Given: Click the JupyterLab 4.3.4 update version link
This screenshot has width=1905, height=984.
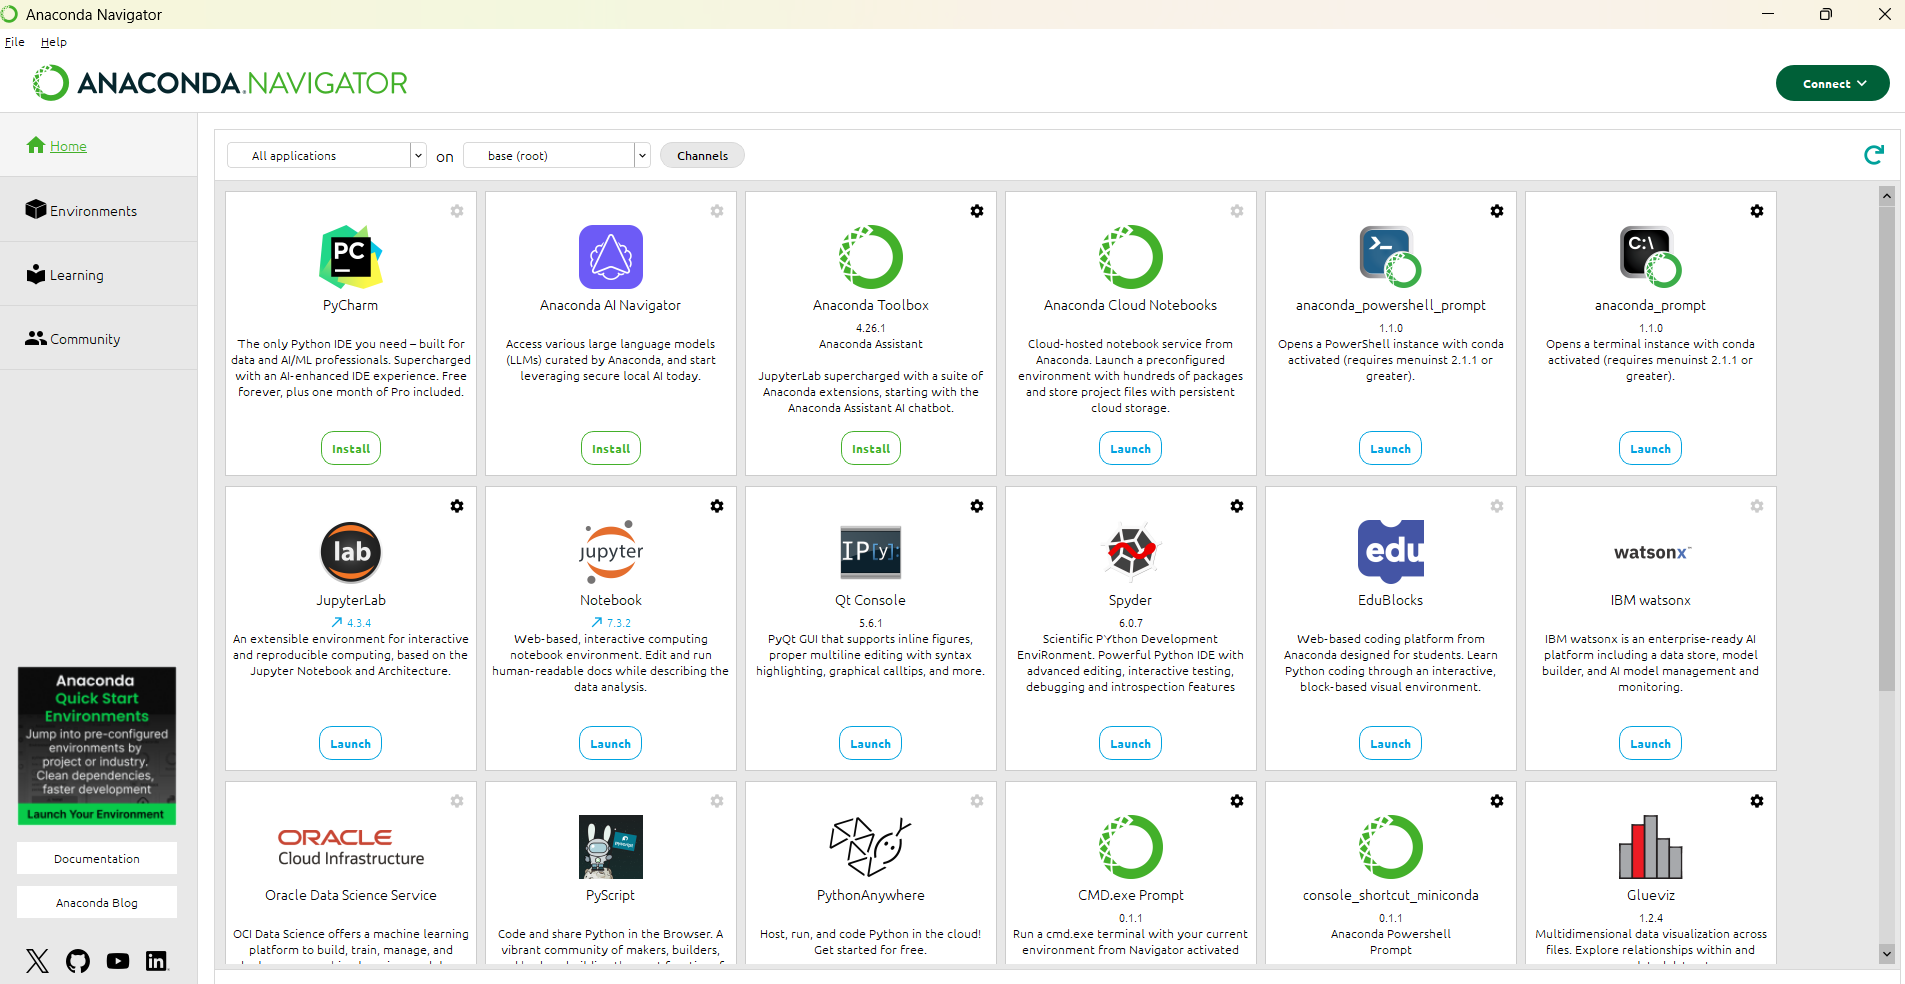Looking at the screenshot, I should pyautogui.click(x=351, y=622).
